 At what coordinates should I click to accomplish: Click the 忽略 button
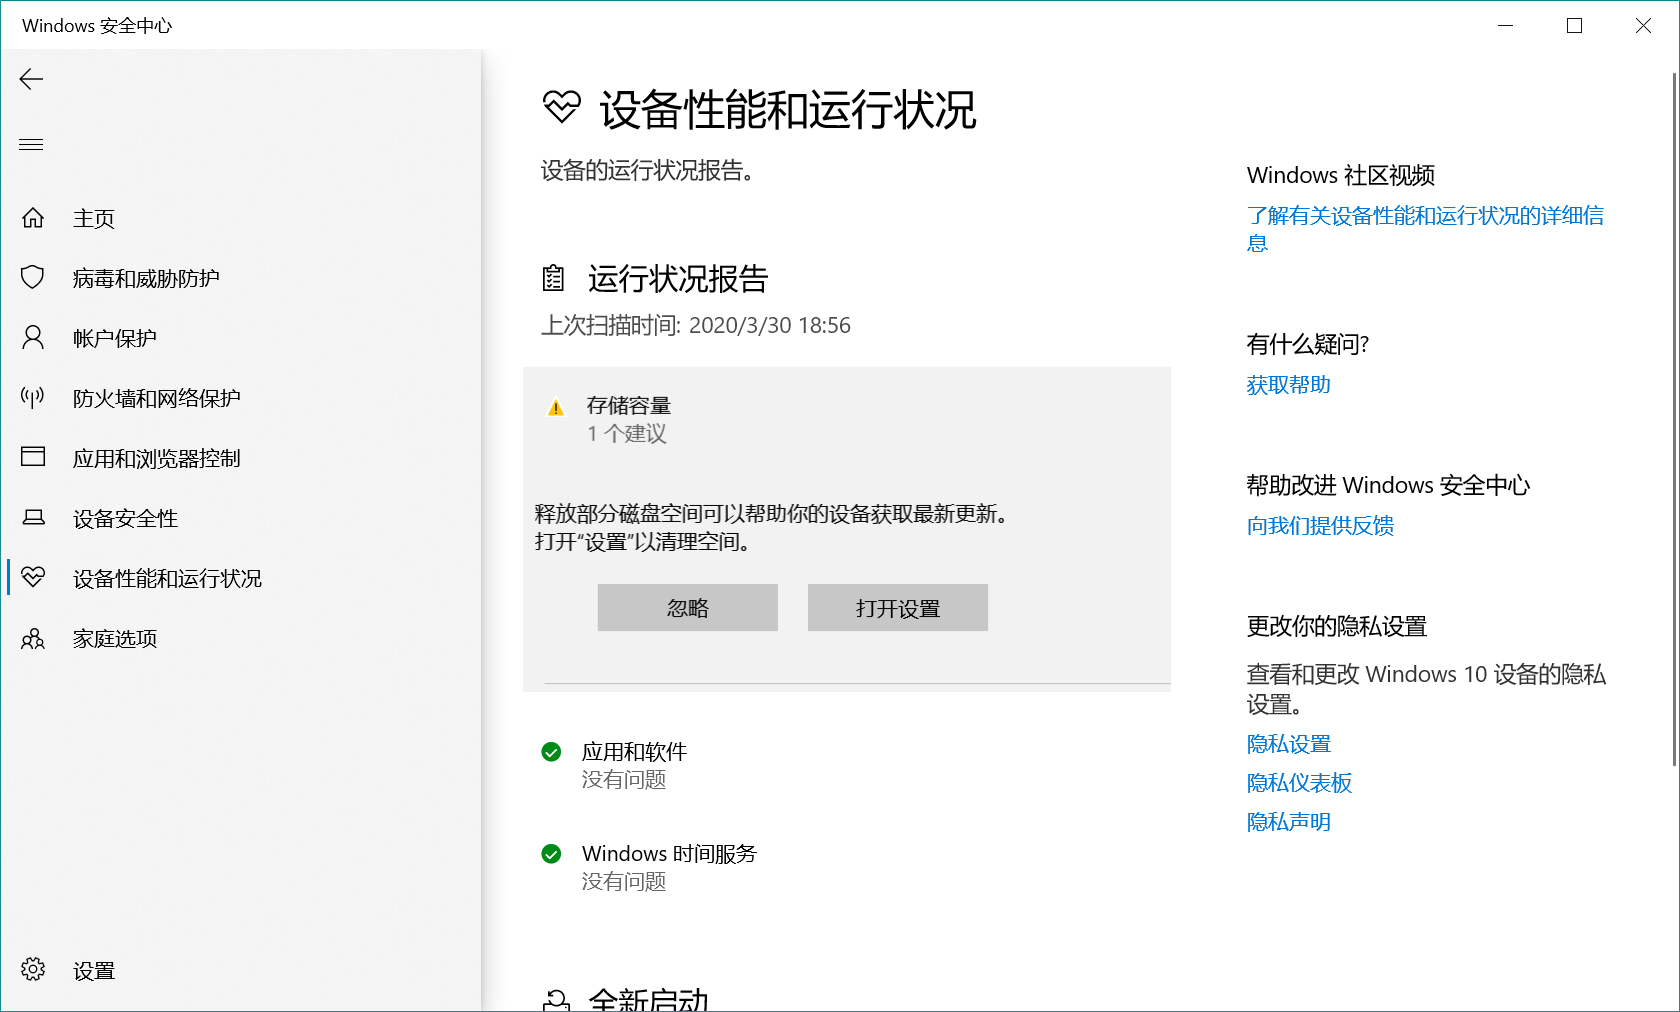coord(688,608)
